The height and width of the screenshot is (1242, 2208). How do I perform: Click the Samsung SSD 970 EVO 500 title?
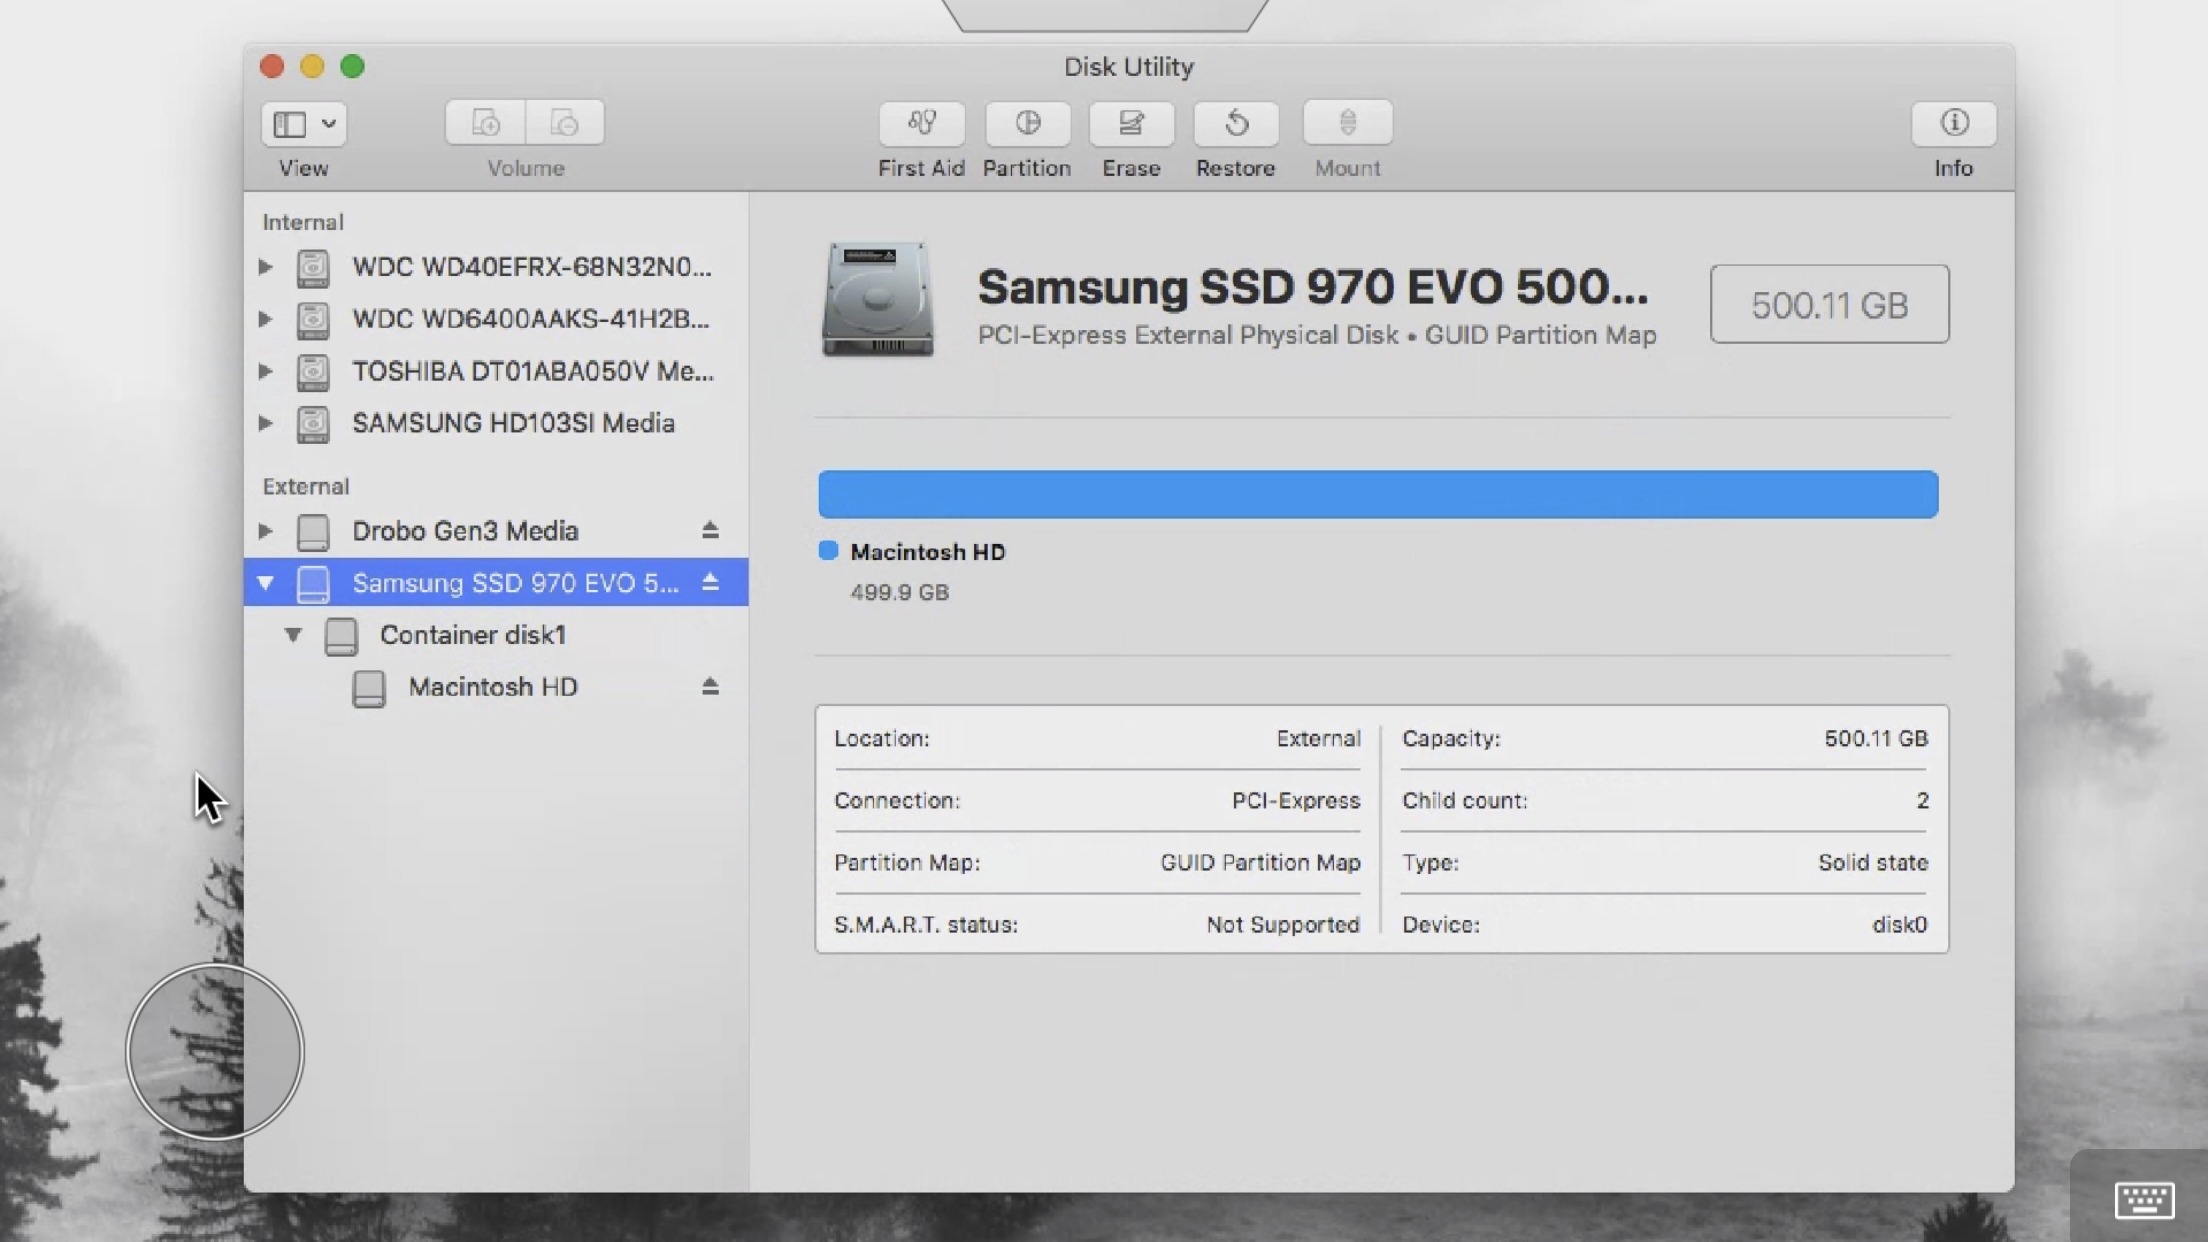point(1312,287)
